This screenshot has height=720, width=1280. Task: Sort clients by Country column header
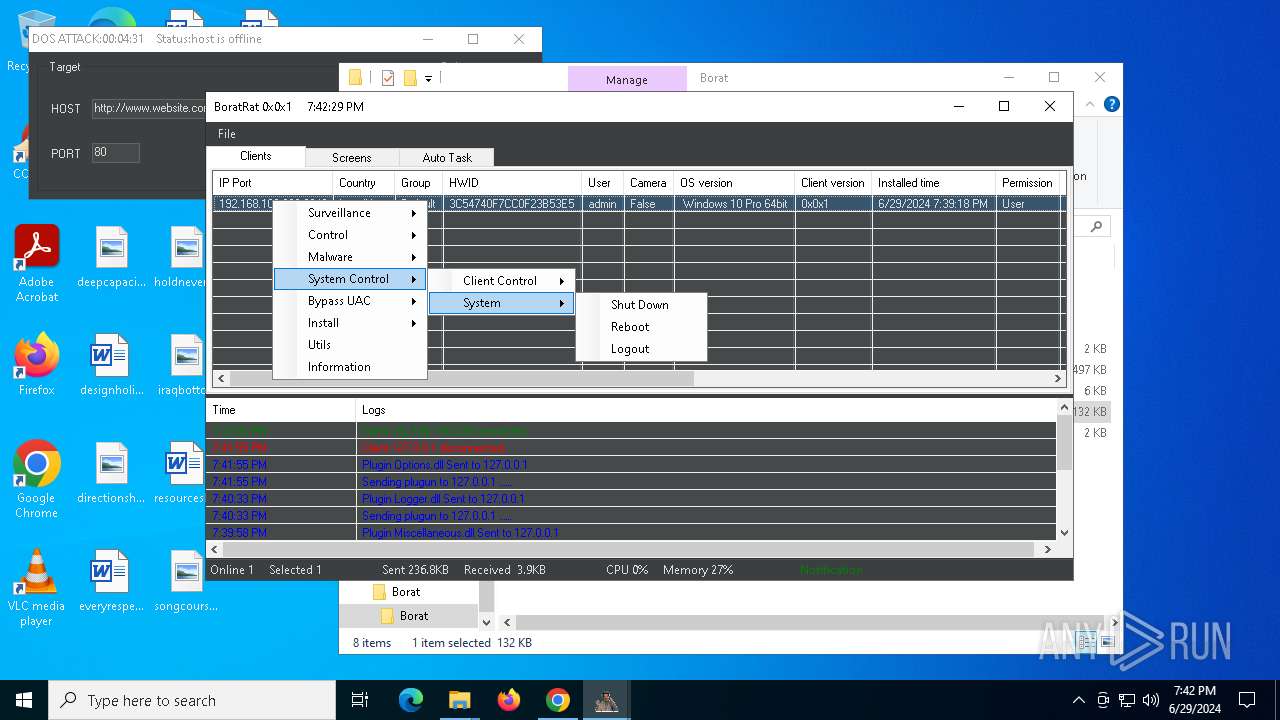363,183
